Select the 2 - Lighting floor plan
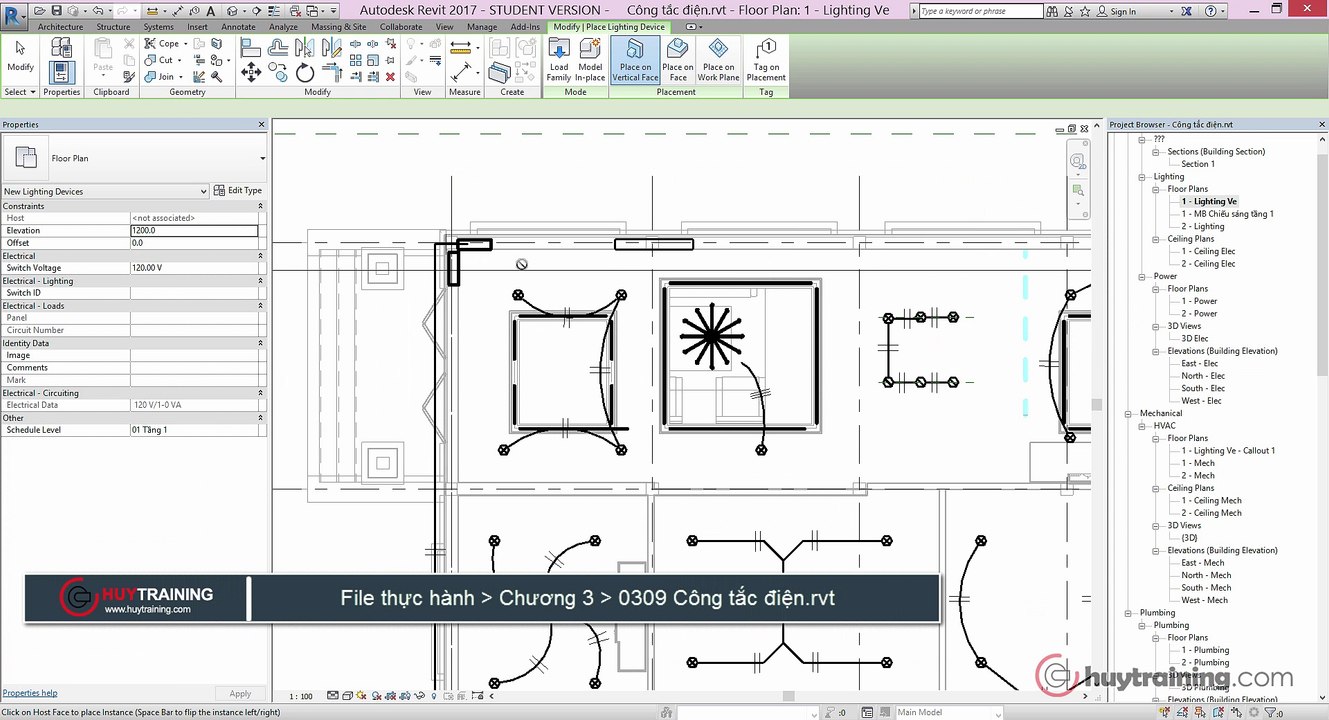 (1202, 227)
